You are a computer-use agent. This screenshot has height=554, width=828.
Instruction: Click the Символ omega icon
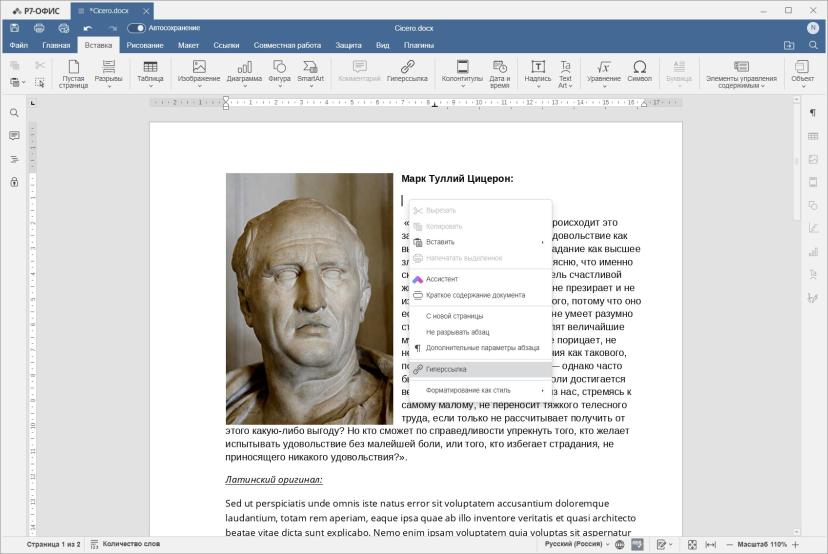pyautogui.click(x=639, y=71)
